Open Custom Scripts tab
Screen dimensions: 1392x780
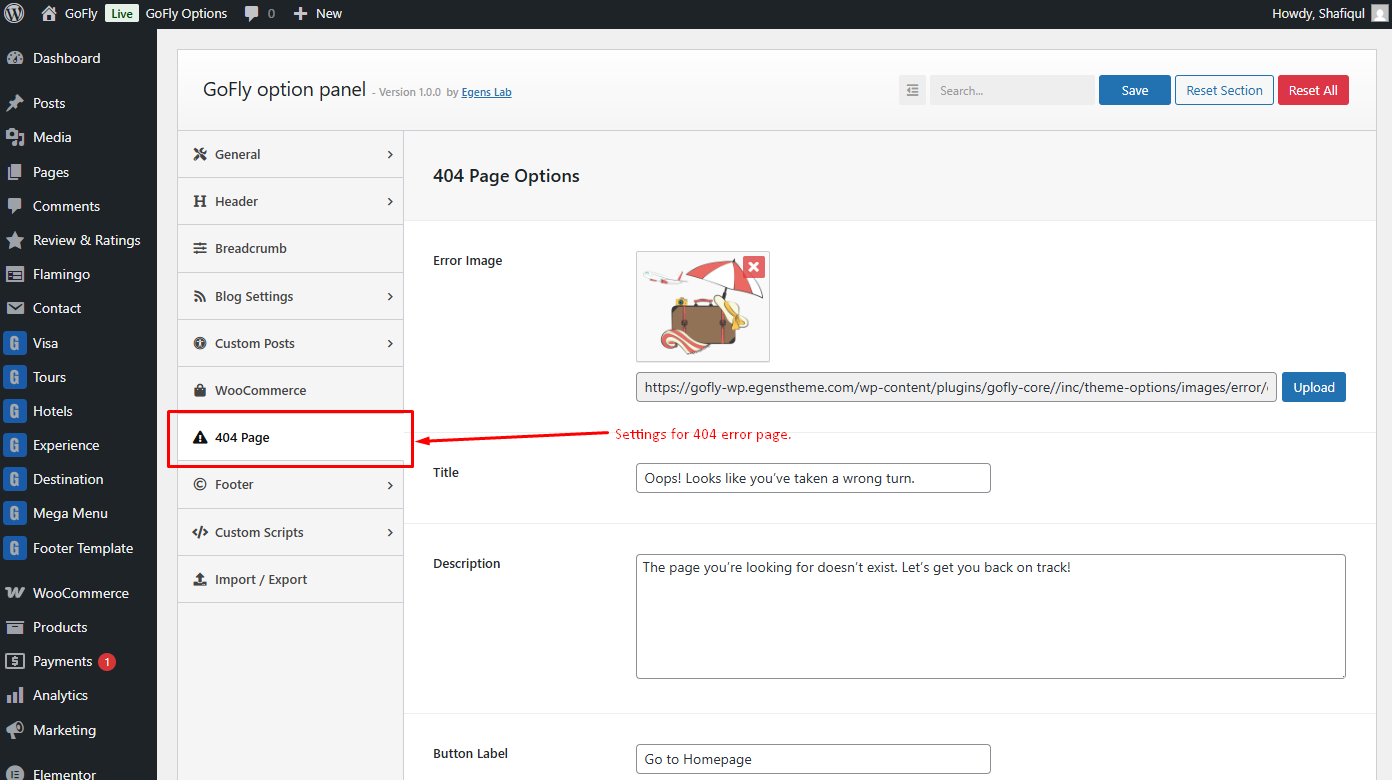point(291,532)
